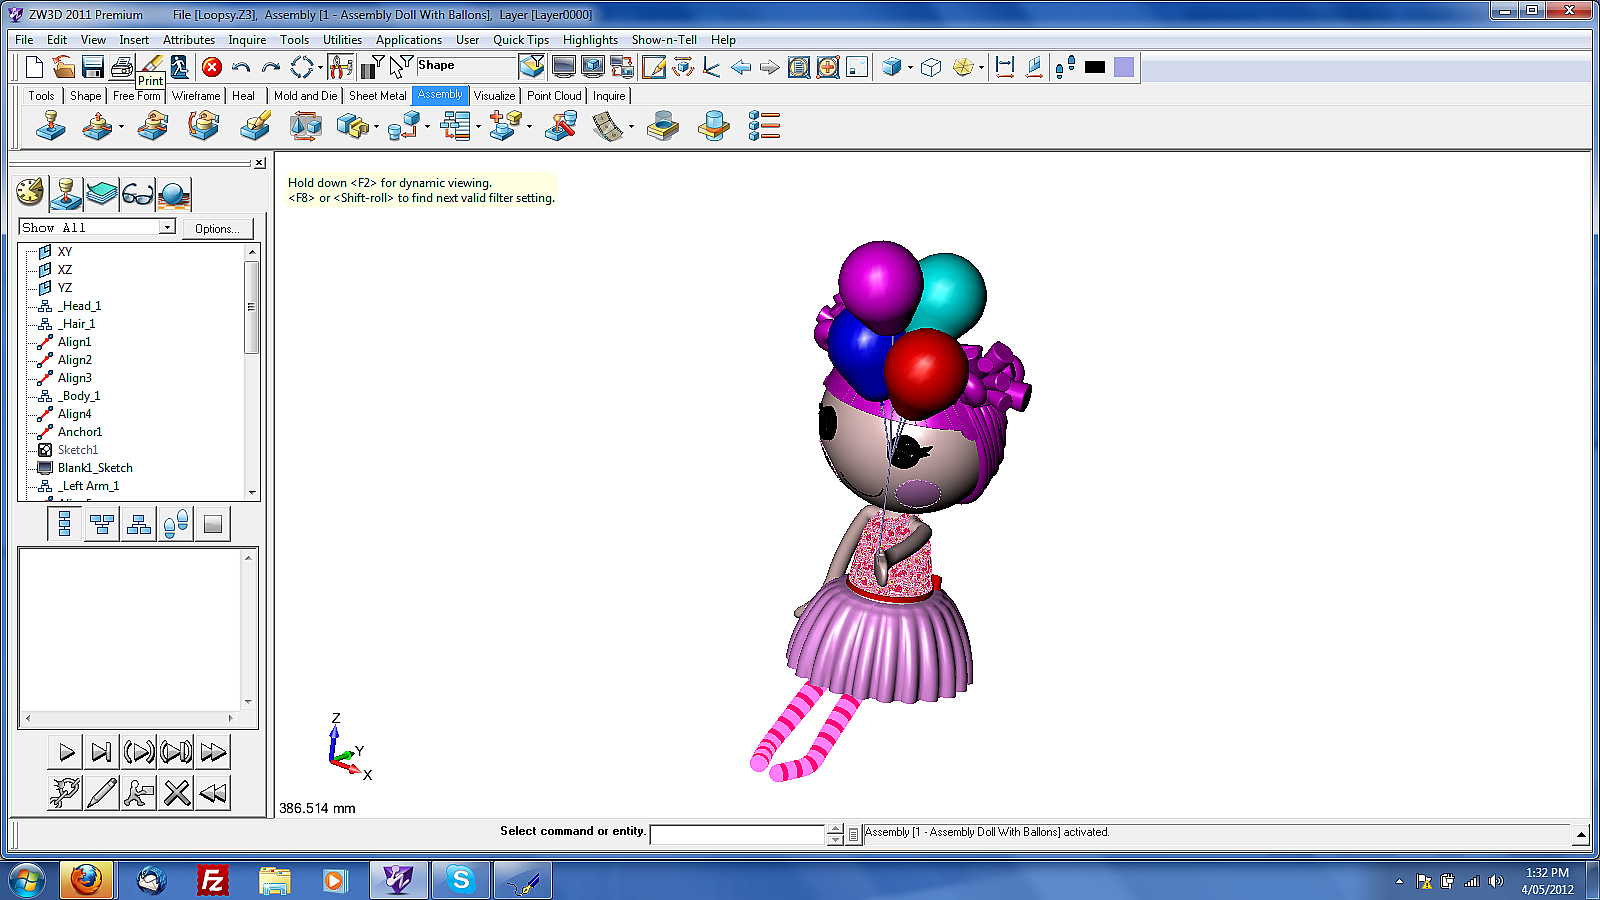Click the red cancel X icon
Viewport: 1600px width, 900px height.
pos(212,67)
